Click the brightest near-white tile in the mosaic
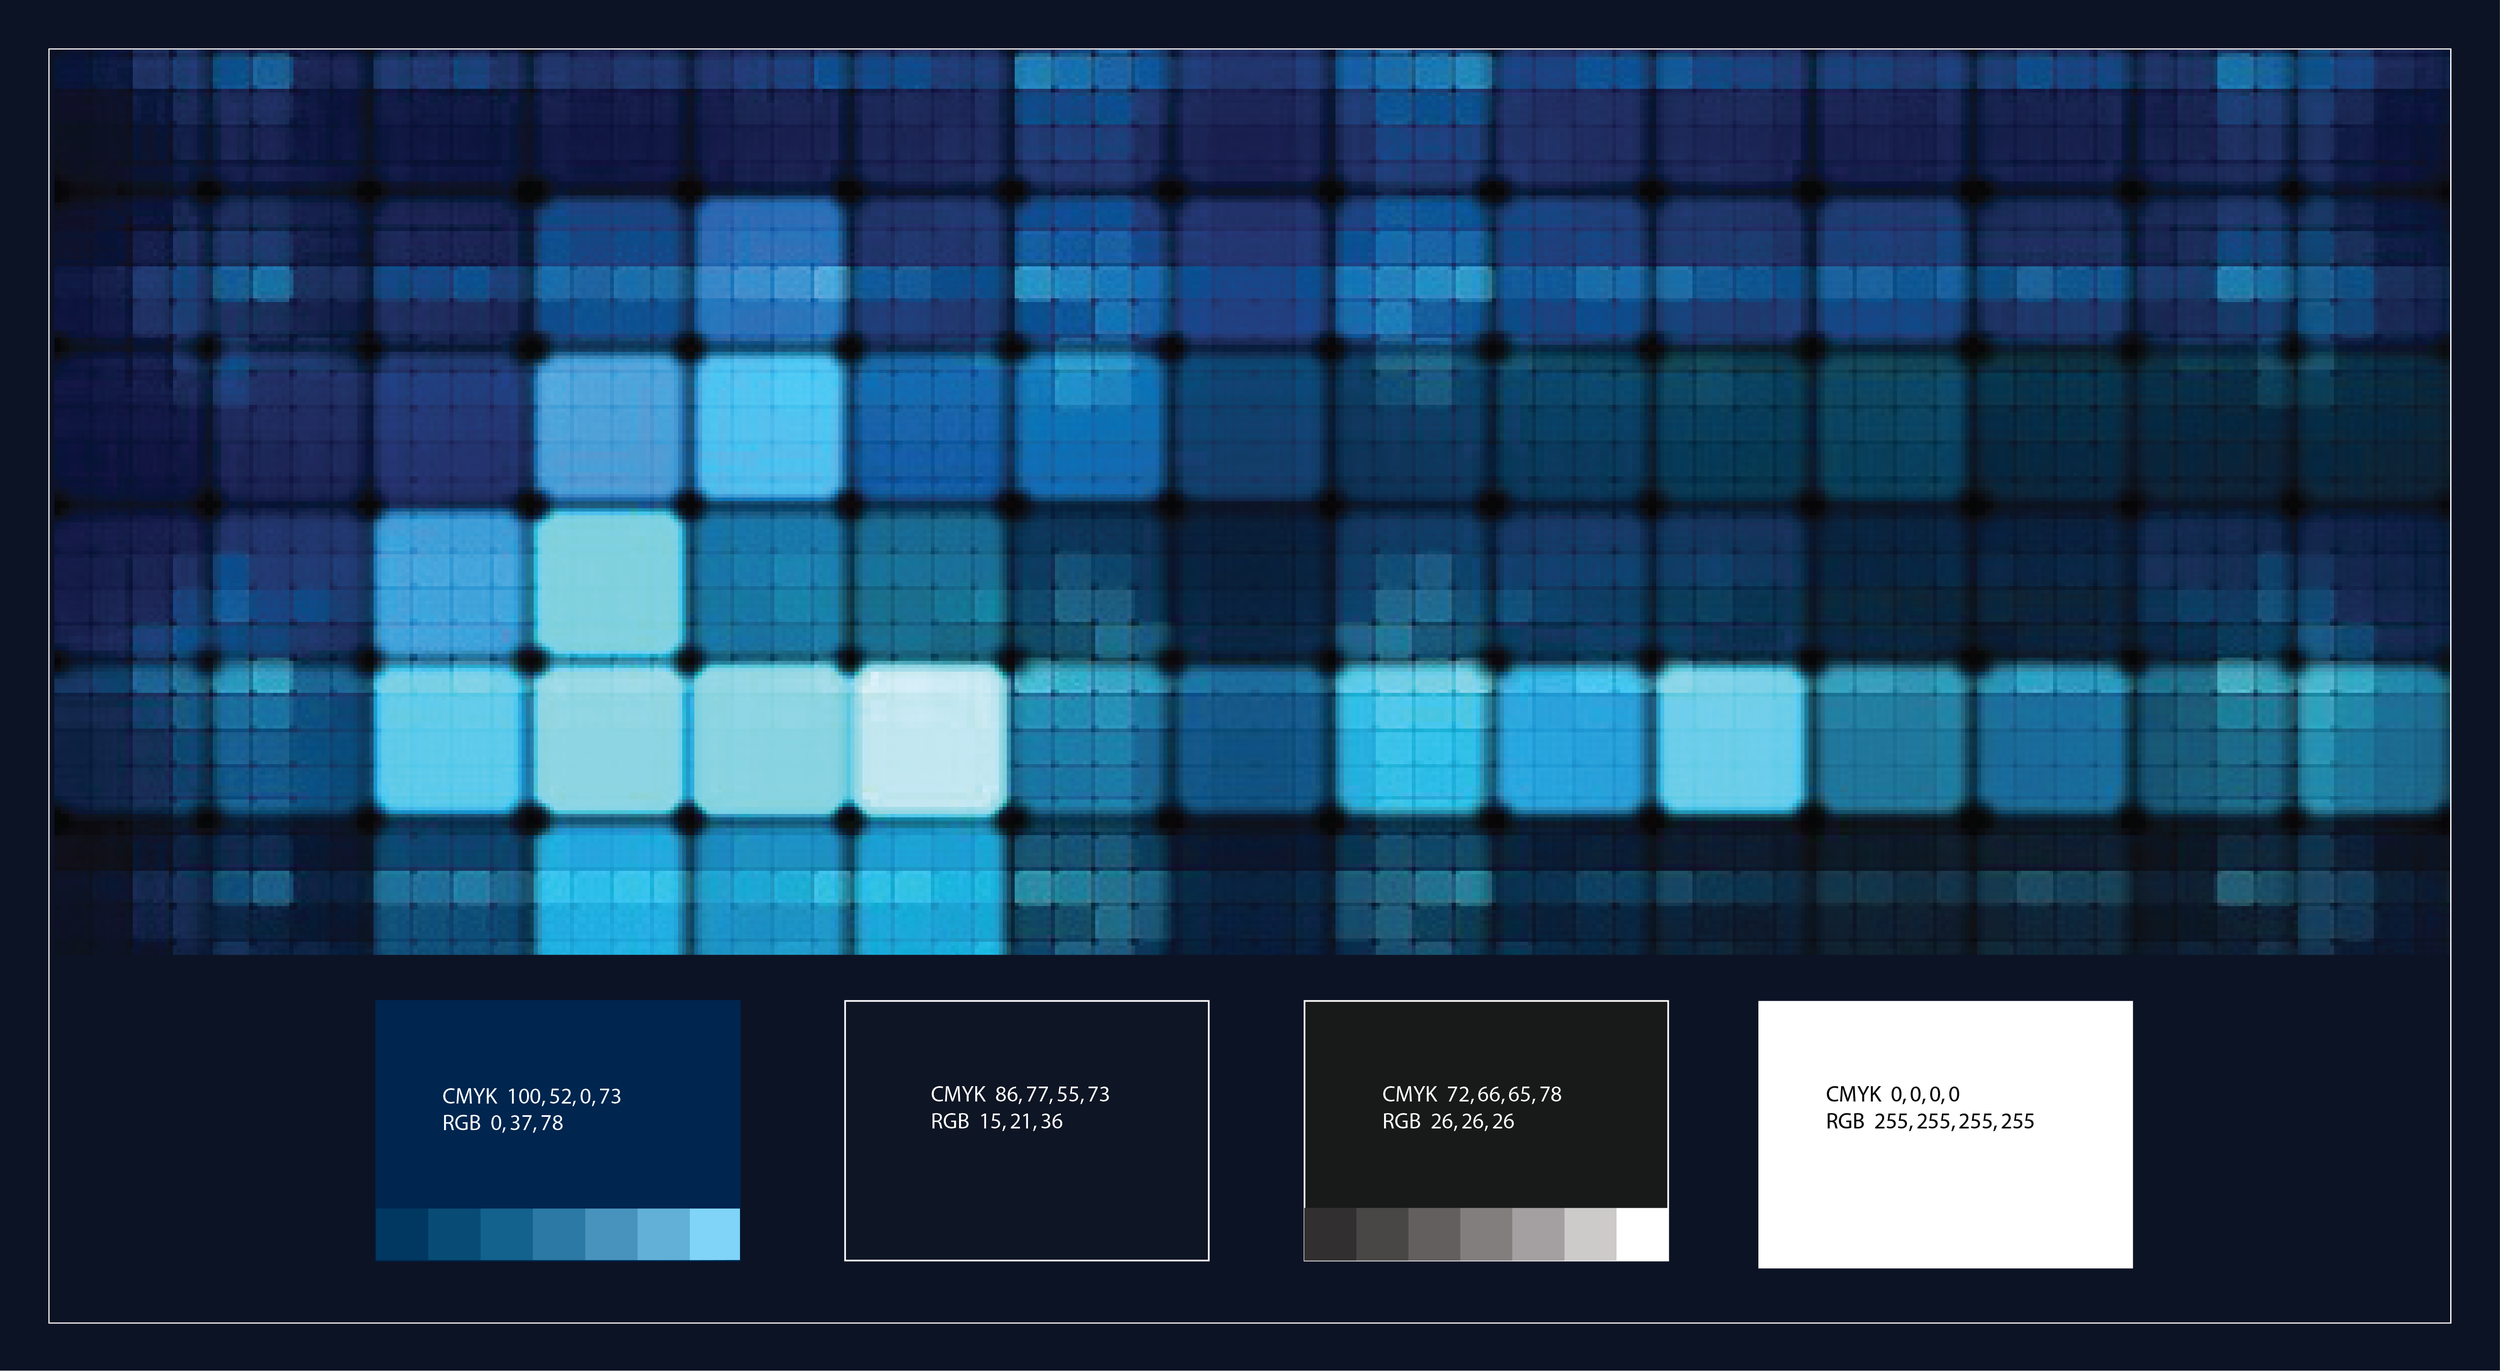The width and height of the screenshot is (2500, 1372). 931,738
